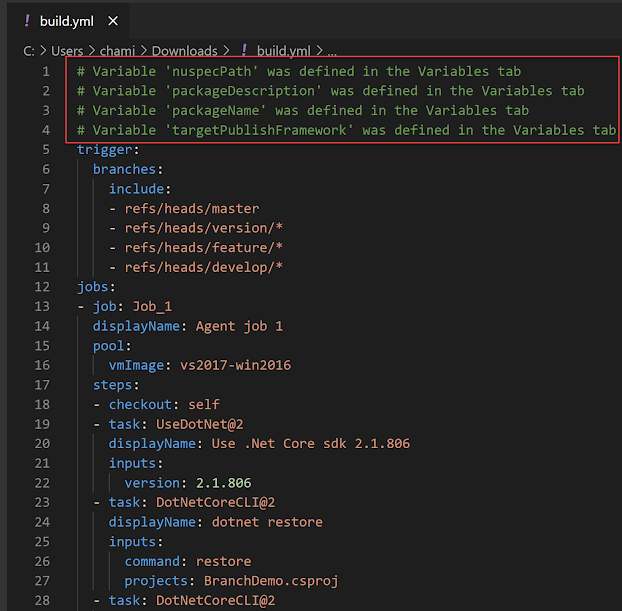Click line number 5 in the gutter
This screenshot has height=611, width=622.
[x=46, y=150]
